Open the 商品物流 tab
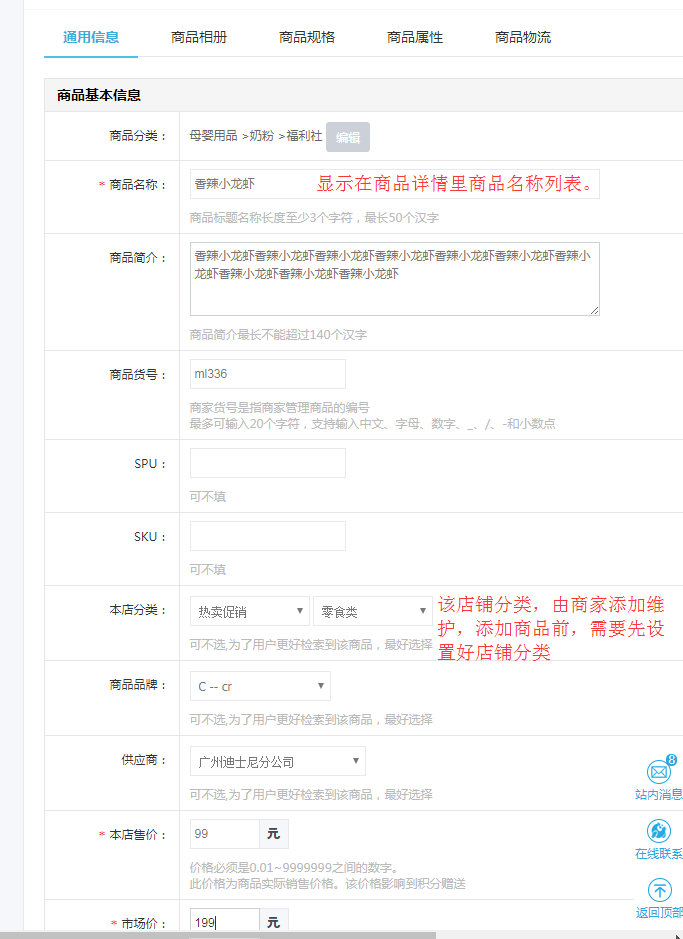Screen dimensions: 683x939 pyautogui.click(x=523, y=37)
